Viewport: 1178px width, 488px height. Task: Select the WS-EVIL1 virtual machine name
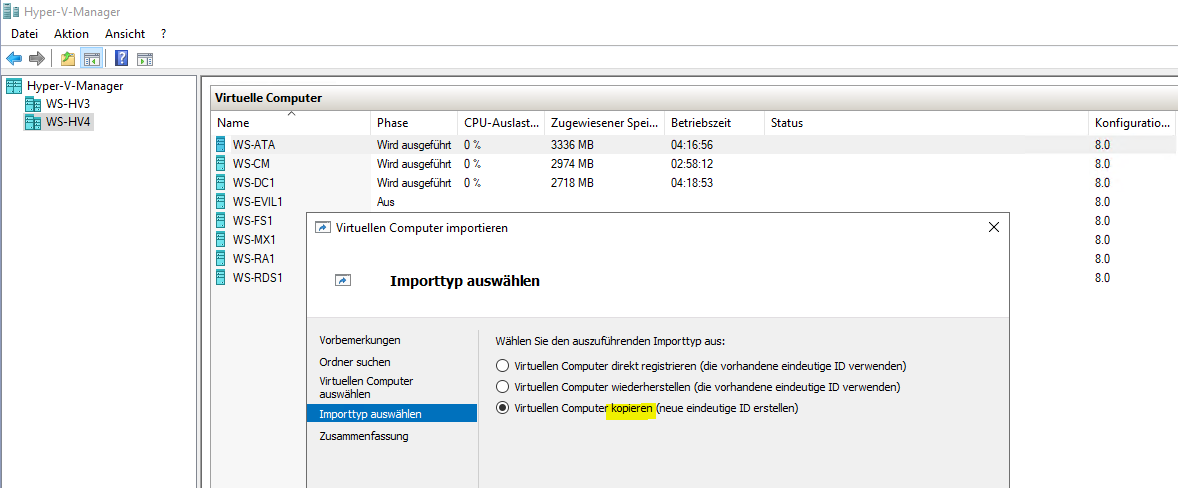258,201
